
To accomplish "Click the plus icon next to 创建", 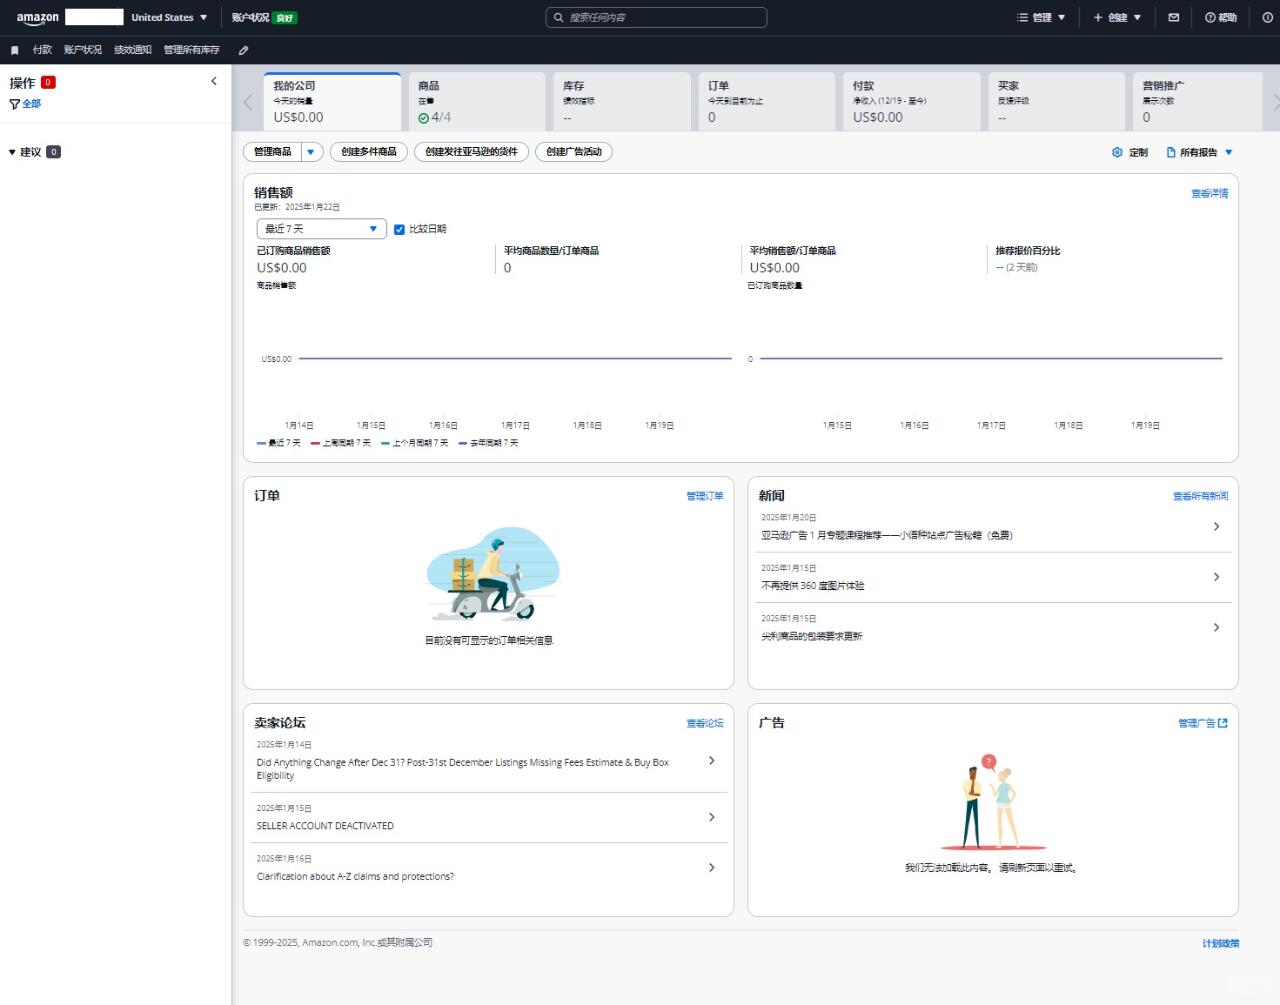I will click(x=1098, y=17).
